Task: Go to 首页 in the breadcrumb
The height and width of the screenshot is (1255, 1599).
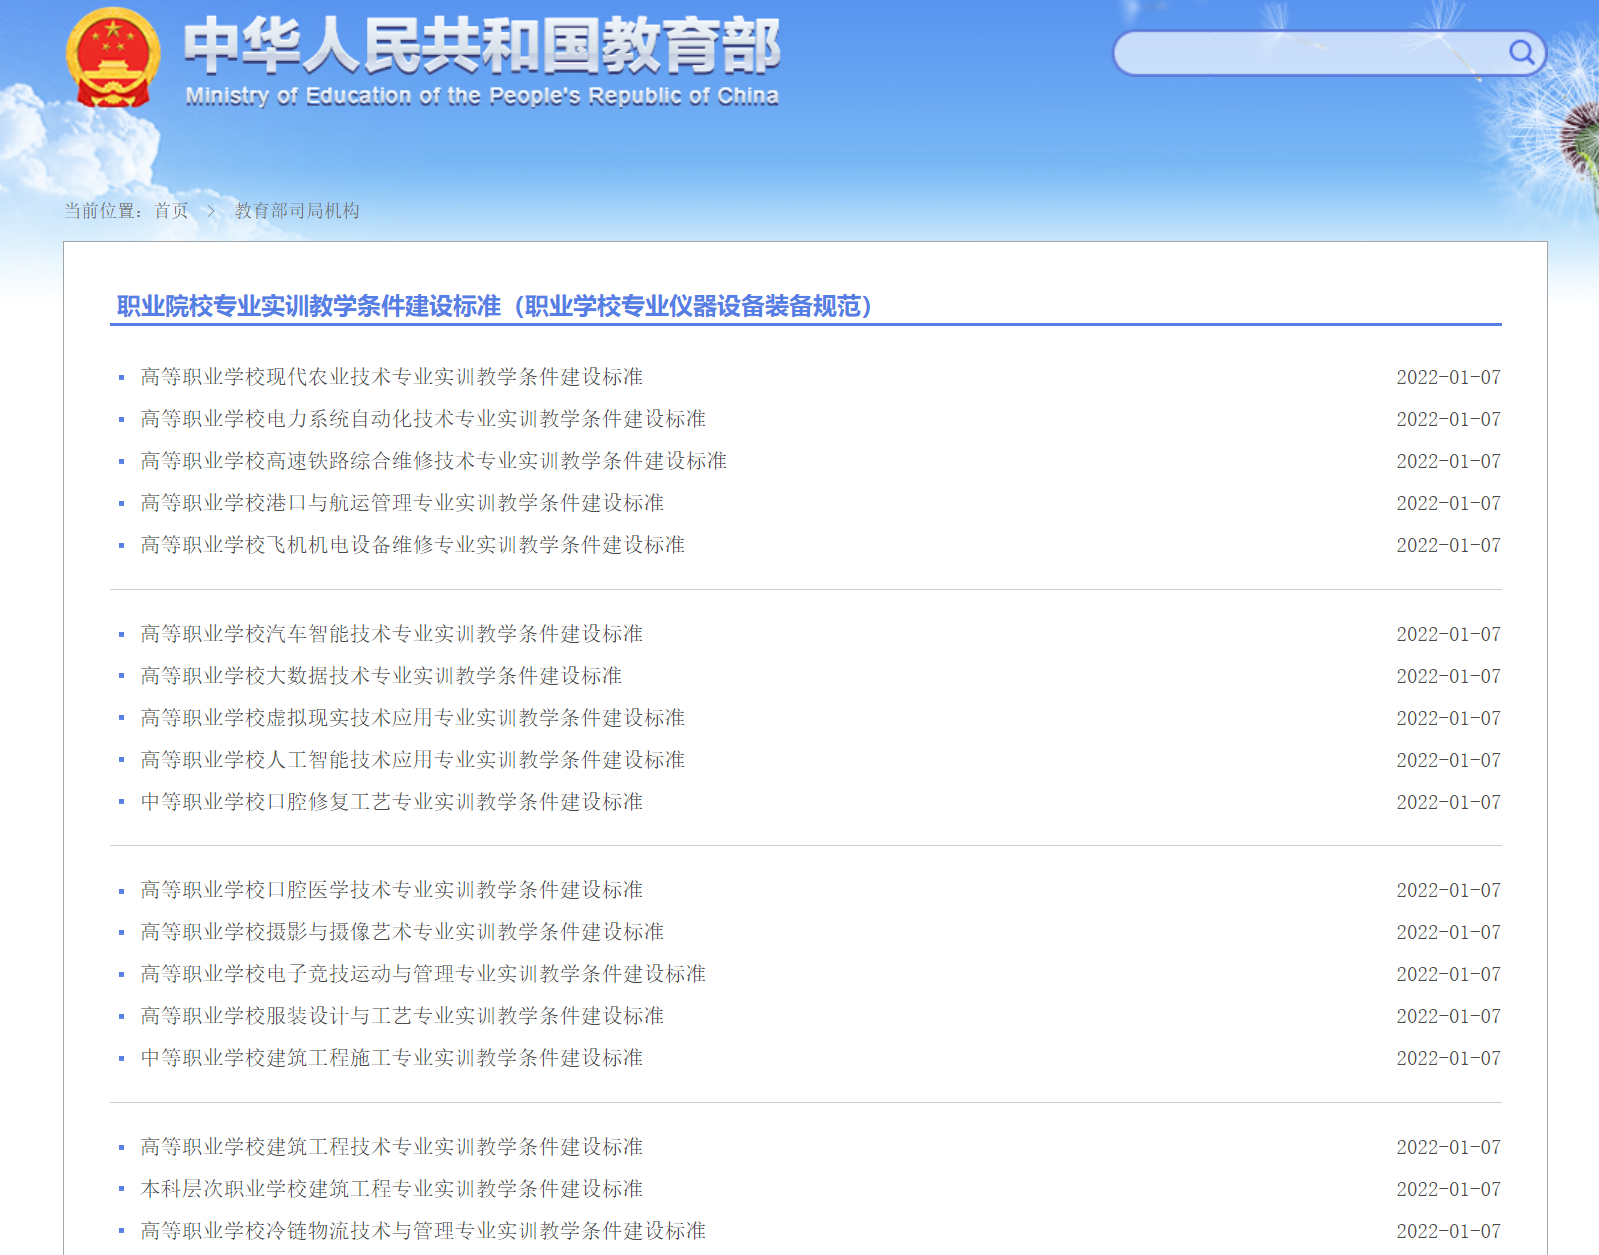Action: pos(171,211)
